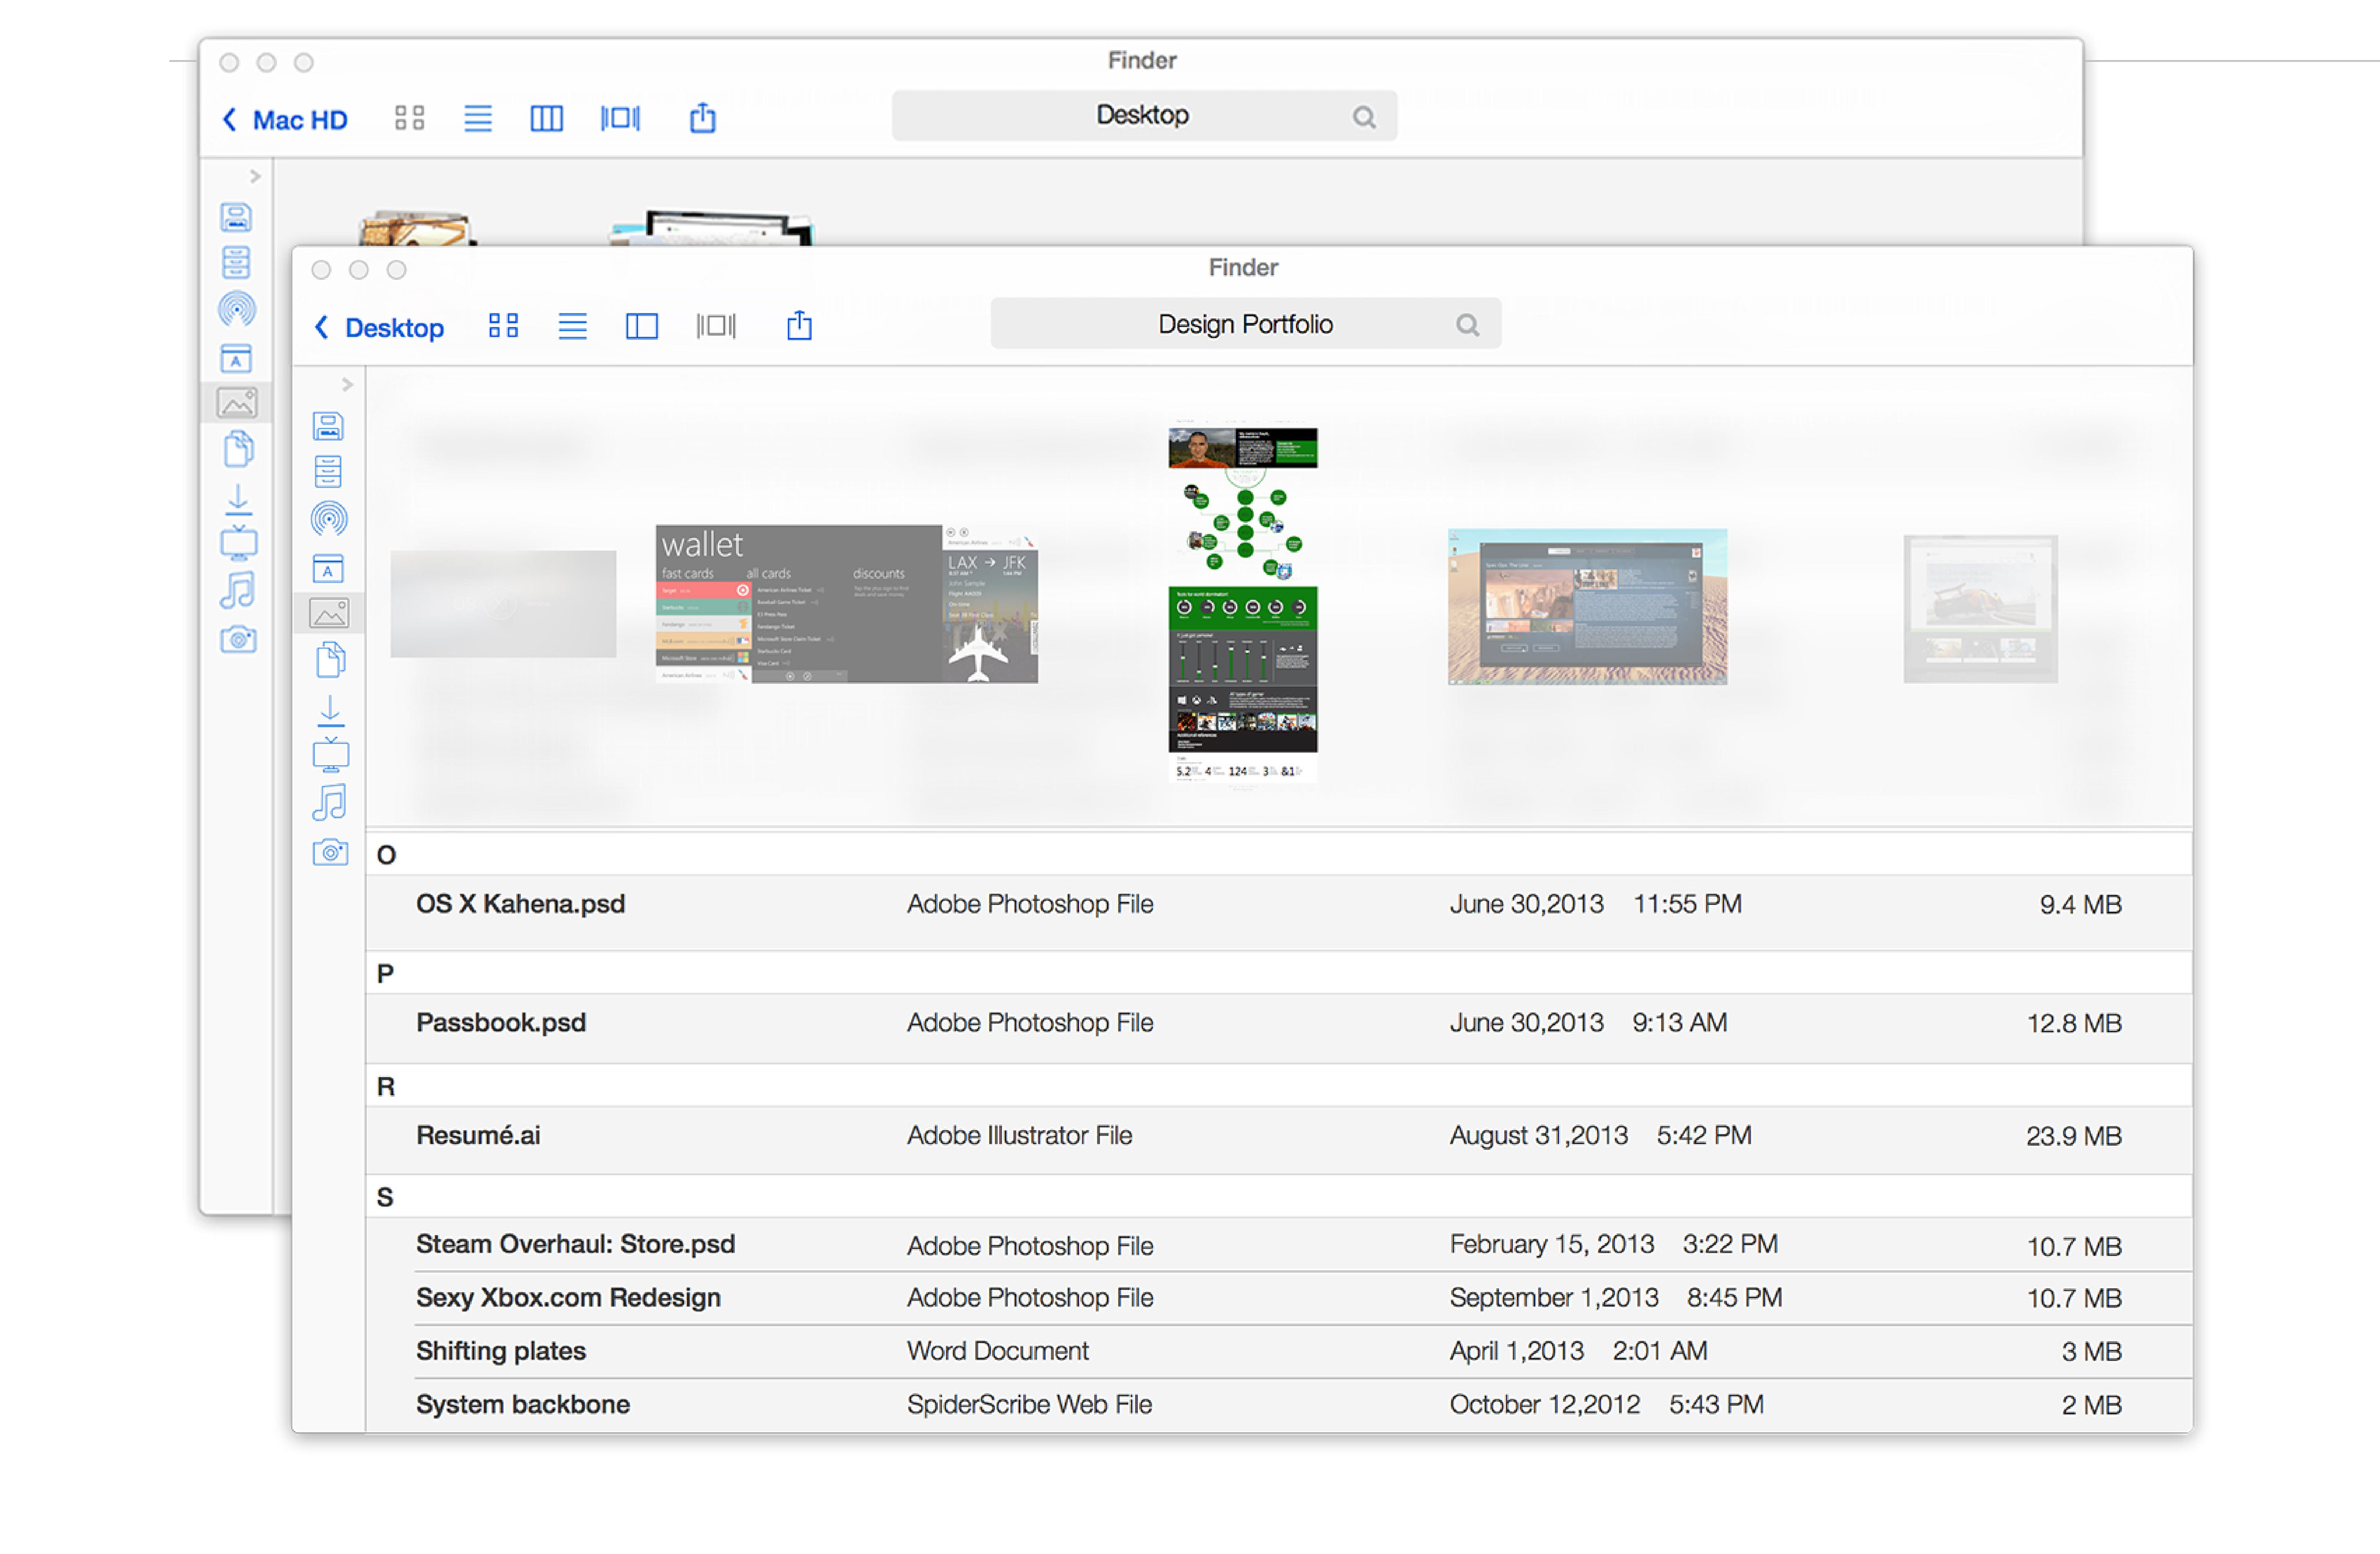Open camera Pictures icon in front sidebar
2380x1554 pixels.
click(330, 852)
